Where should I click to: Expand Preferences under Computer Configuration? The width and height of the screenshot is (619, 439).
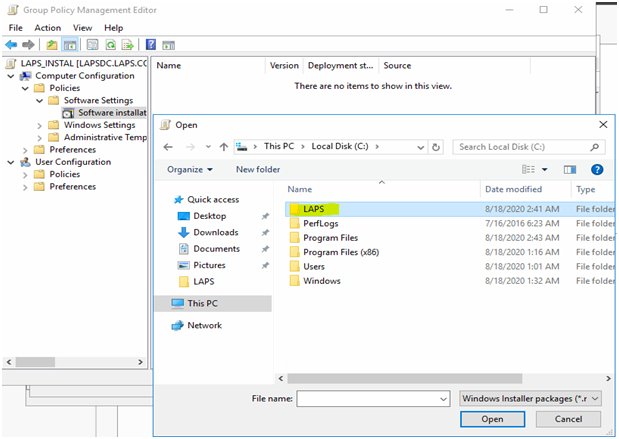pos(25,150)
